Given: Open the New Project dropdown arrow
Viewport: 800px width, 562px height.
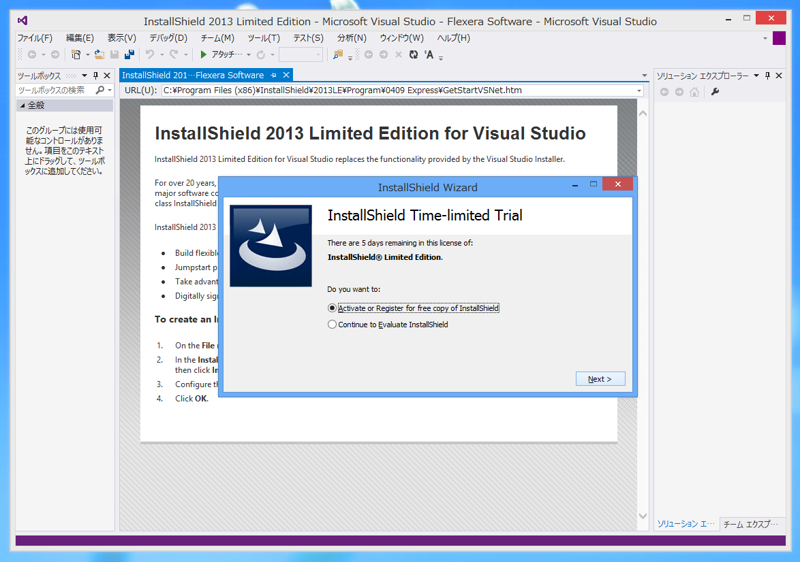Looking at the screenshot, I should [x=88, y=55].
